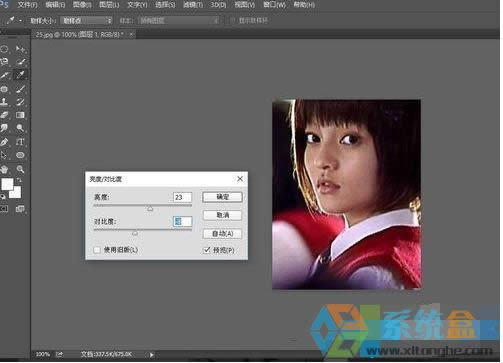Choose the Lasso tool
Screen dimensions: 503x363
coord(4,62)
